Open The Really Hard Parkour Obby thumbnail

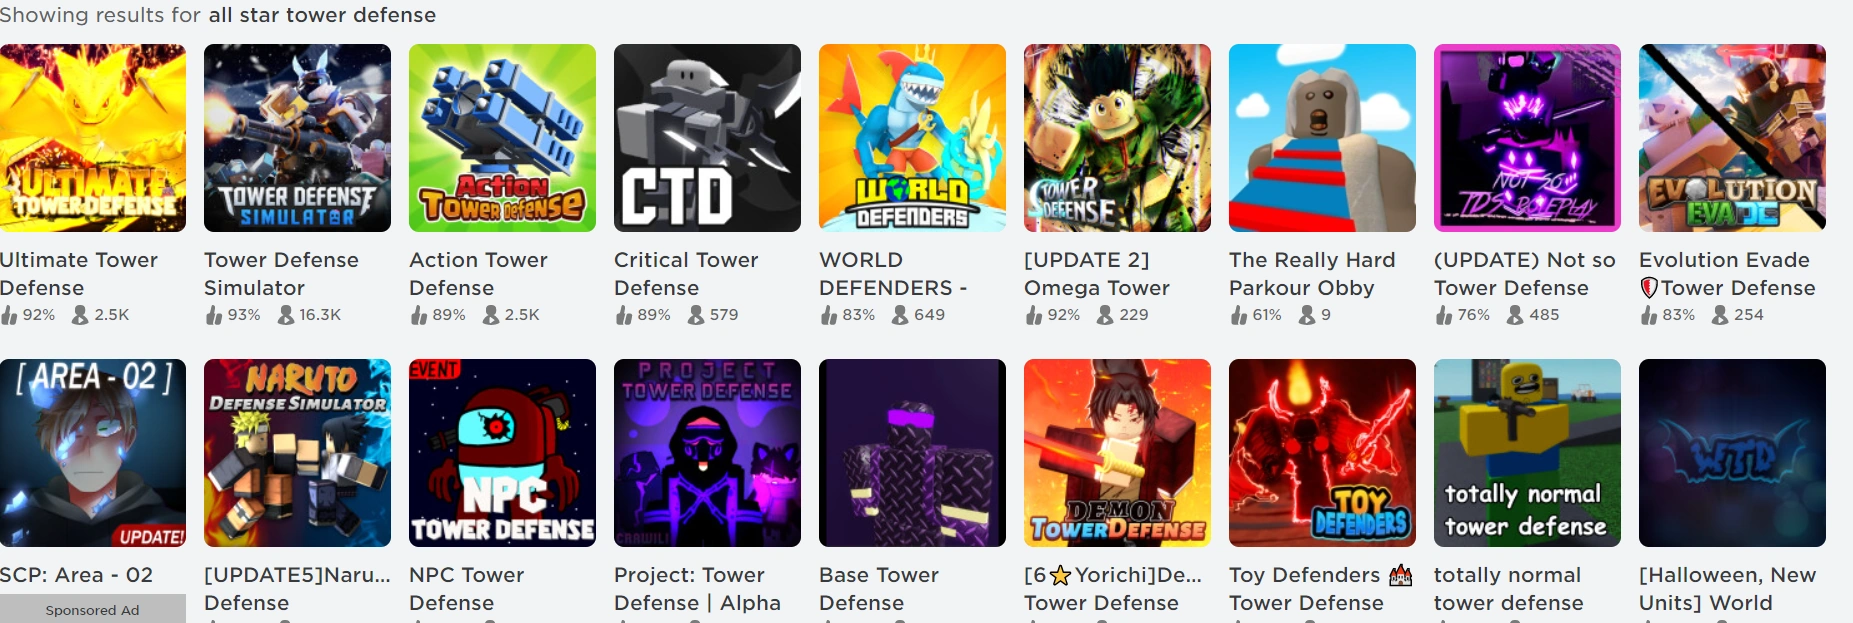click(1322, 138)
